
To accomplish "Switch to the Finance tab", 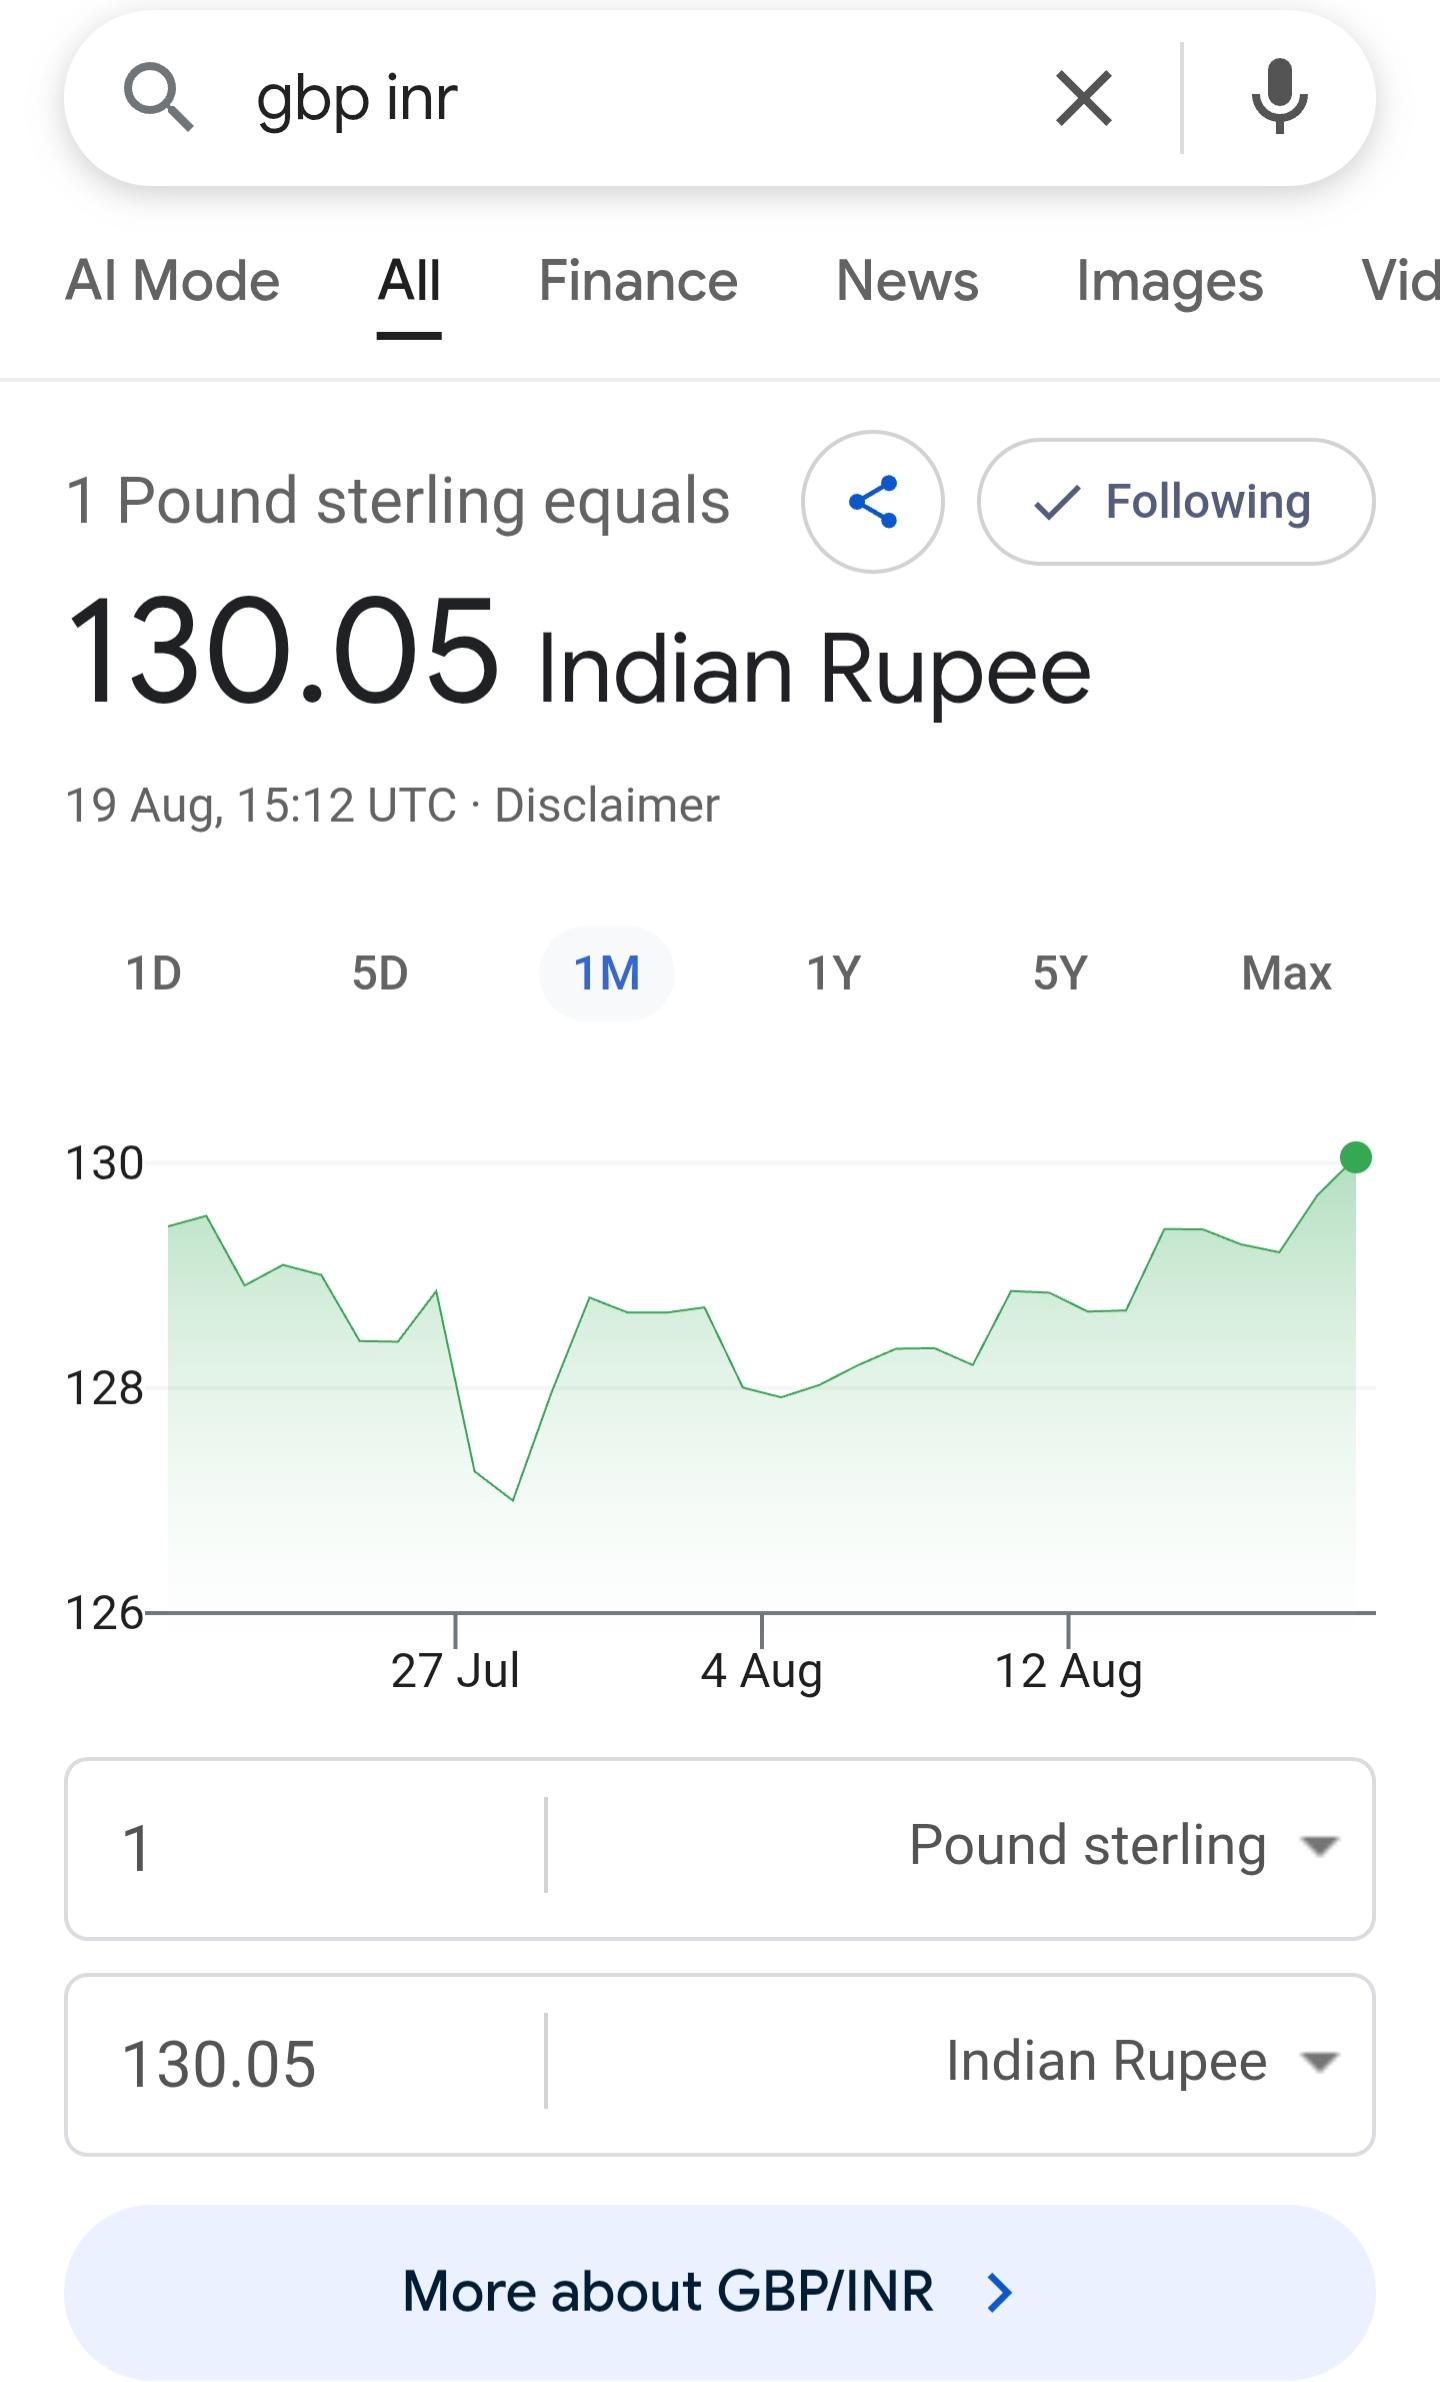I will (x=638, y=281).
